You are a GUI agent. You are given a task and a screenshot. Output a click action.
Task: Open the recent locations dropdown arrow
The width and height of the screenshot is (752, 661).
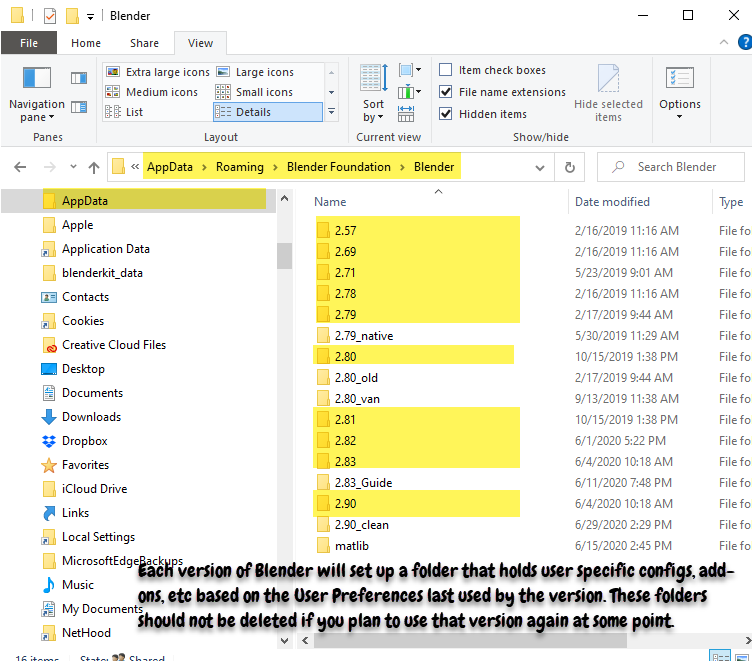pyautogui.click(x=73, y=167)
